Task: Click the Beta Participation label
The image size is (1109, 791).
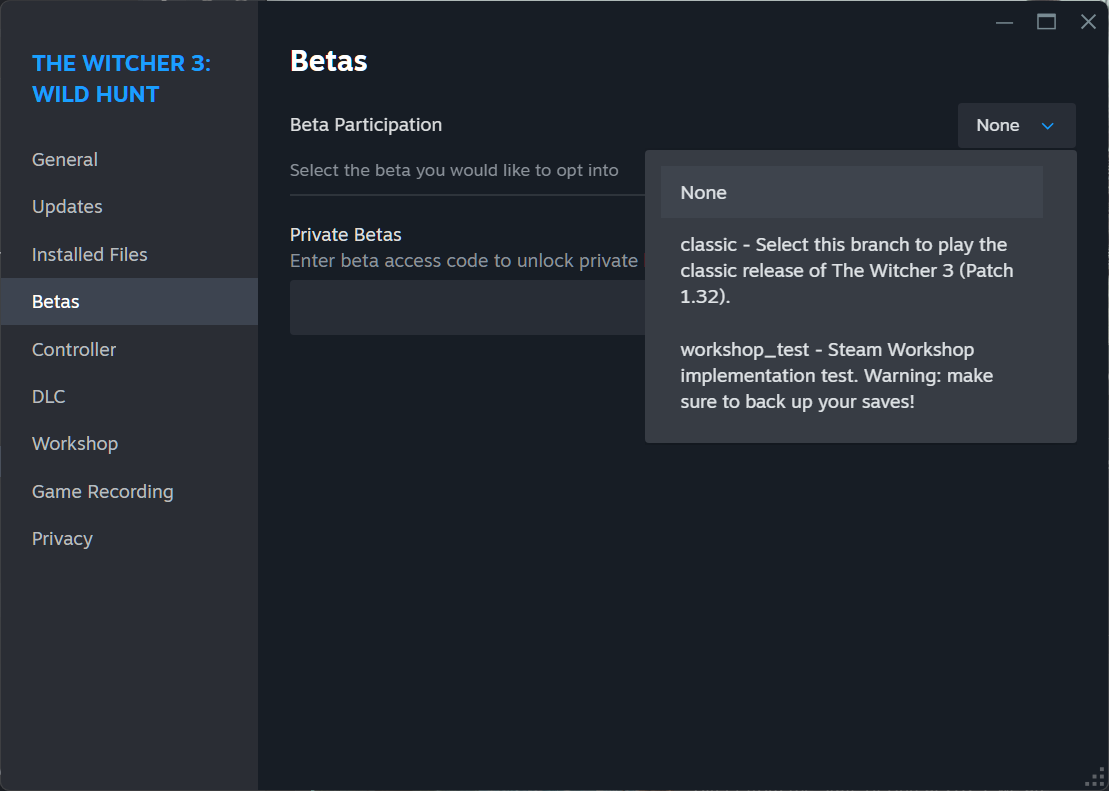Action: [366, 125]
